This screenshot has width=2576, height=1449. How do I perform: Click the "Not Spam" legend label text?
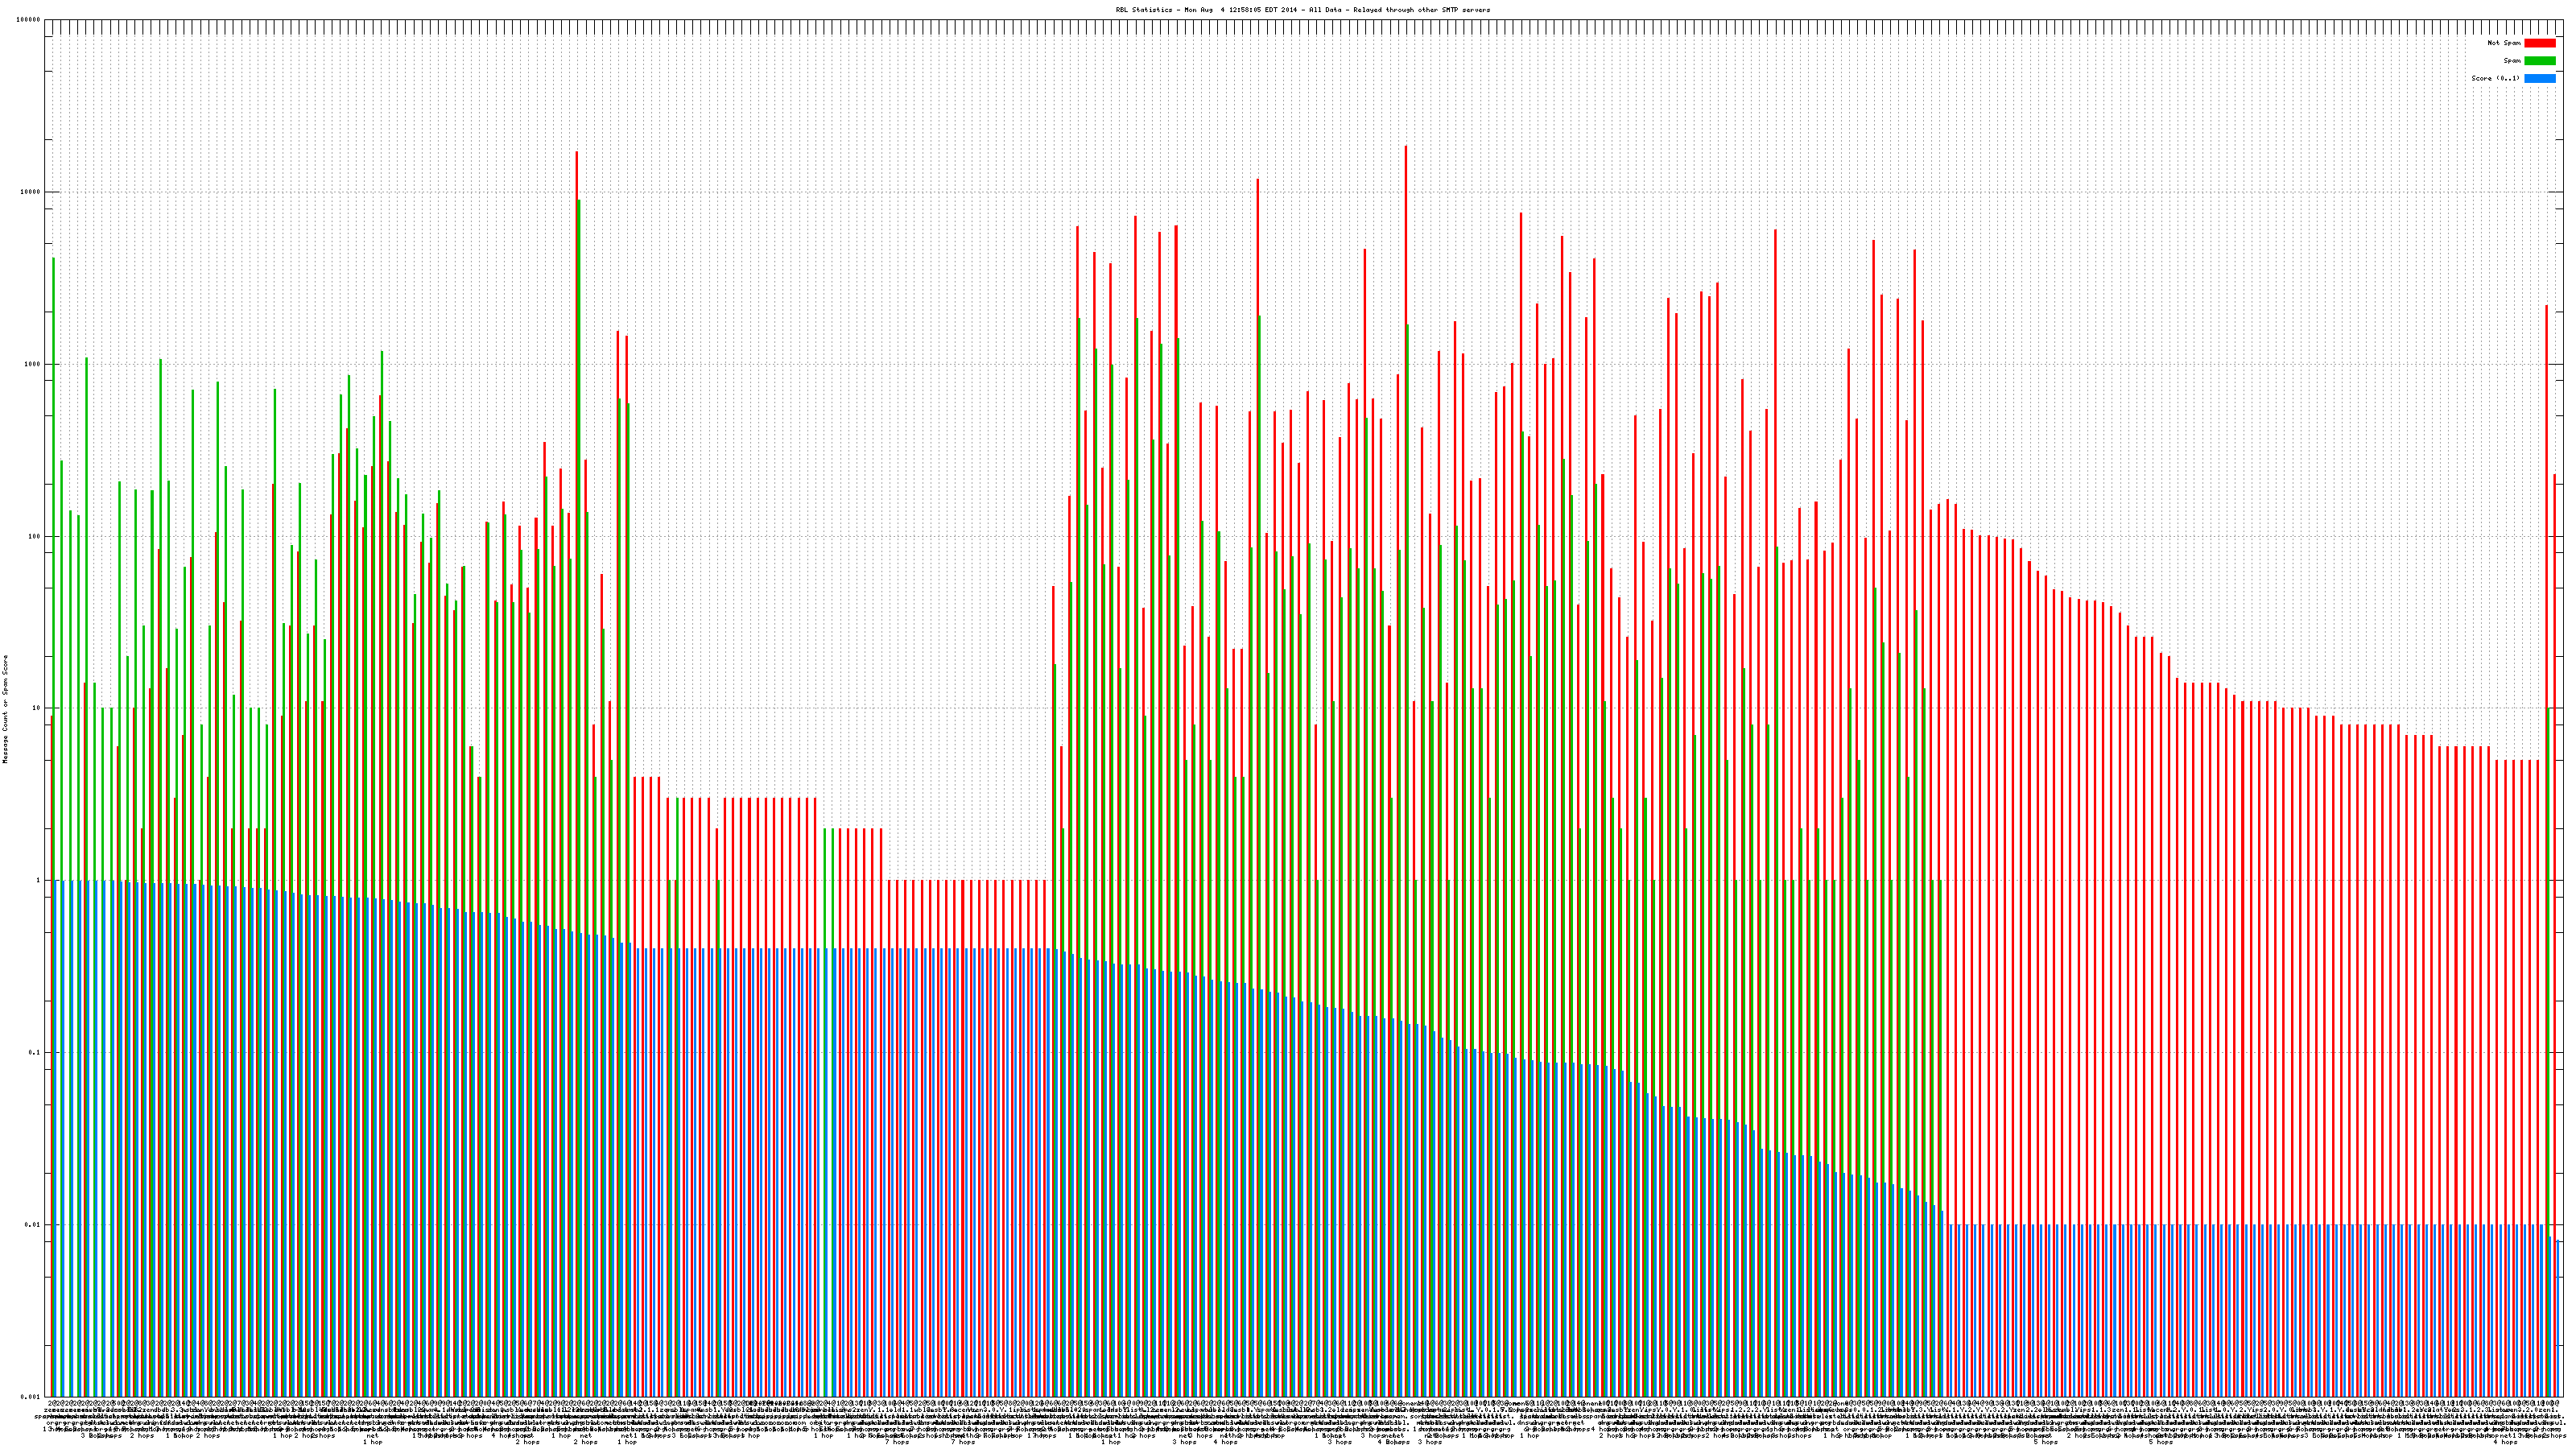pyautogui.click(x=2504, y=43)
